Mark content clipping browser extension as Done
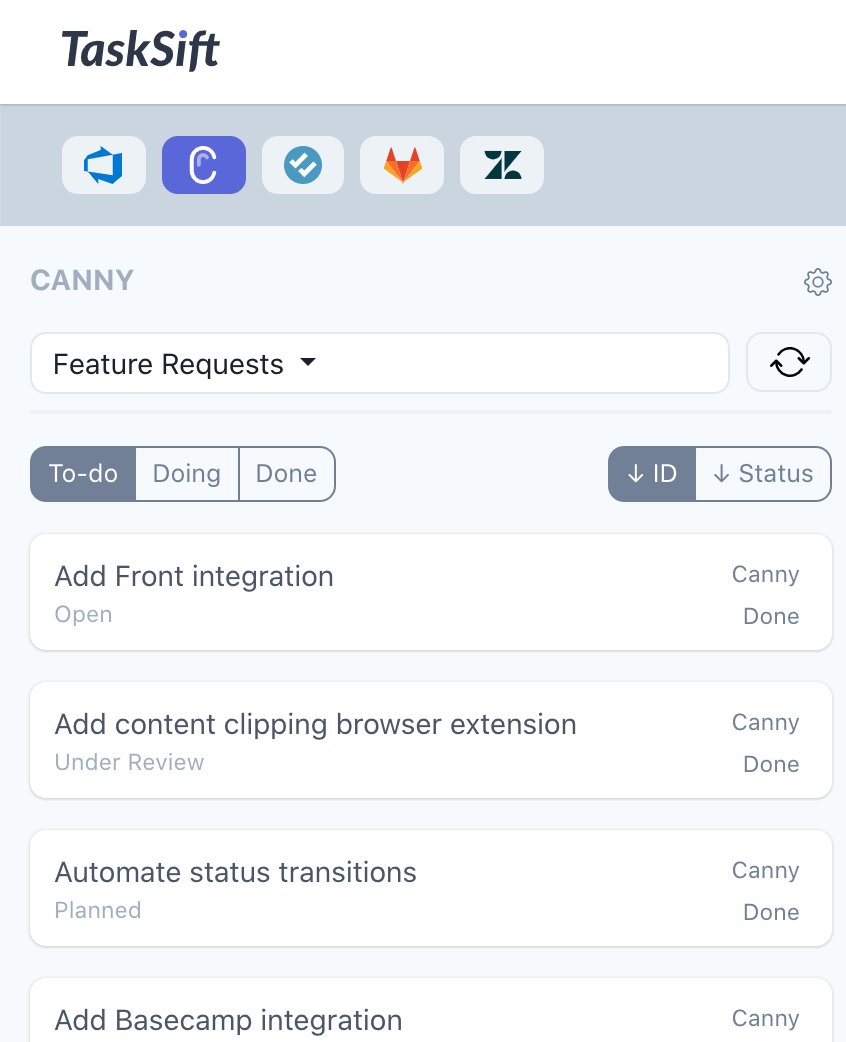The image size is (846, 1042). click(771, 764)
